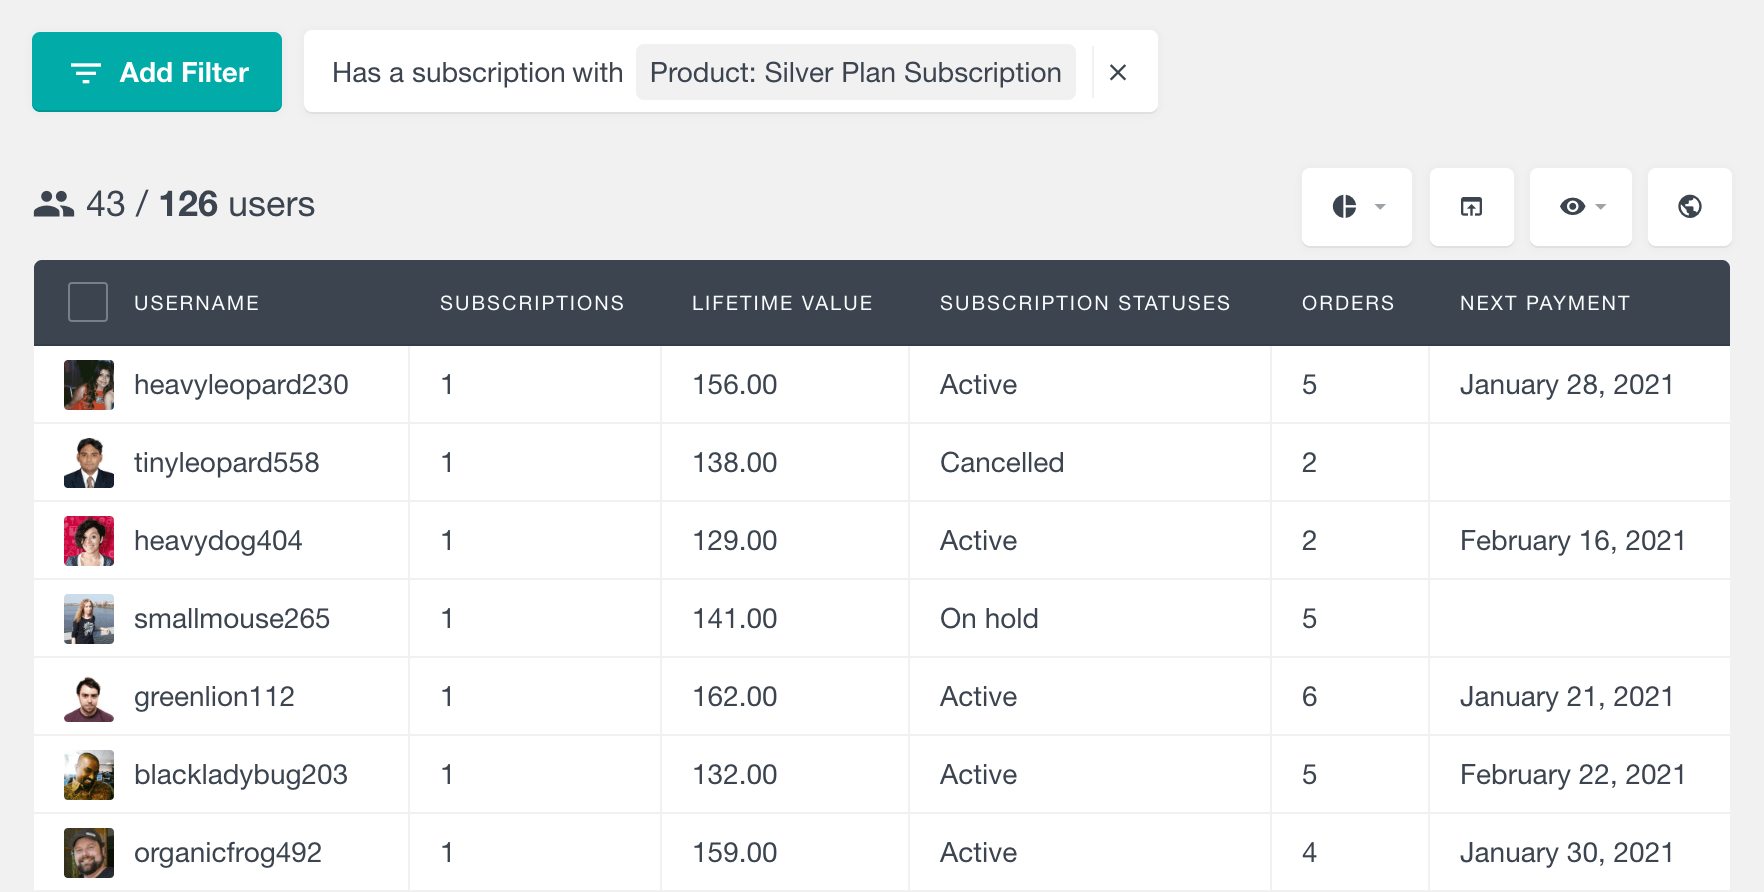Click orders count 4 for organicfrog492
This screenshot has height=892, width=1764.
point(1309,853)
